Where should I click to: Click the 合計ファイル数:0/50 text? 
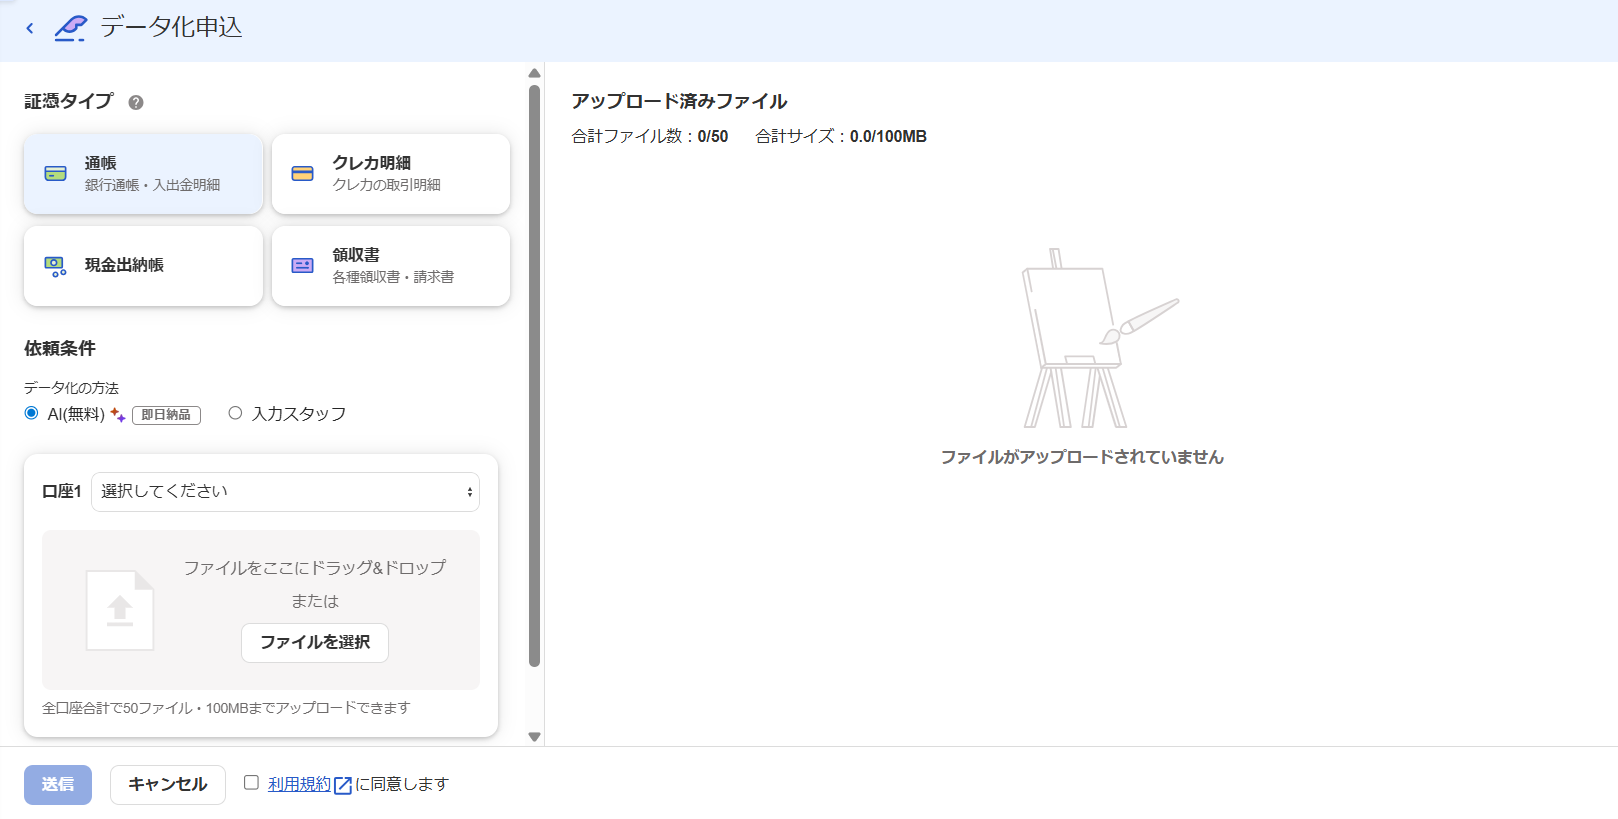pyautogui.click(x=650, y=137)
